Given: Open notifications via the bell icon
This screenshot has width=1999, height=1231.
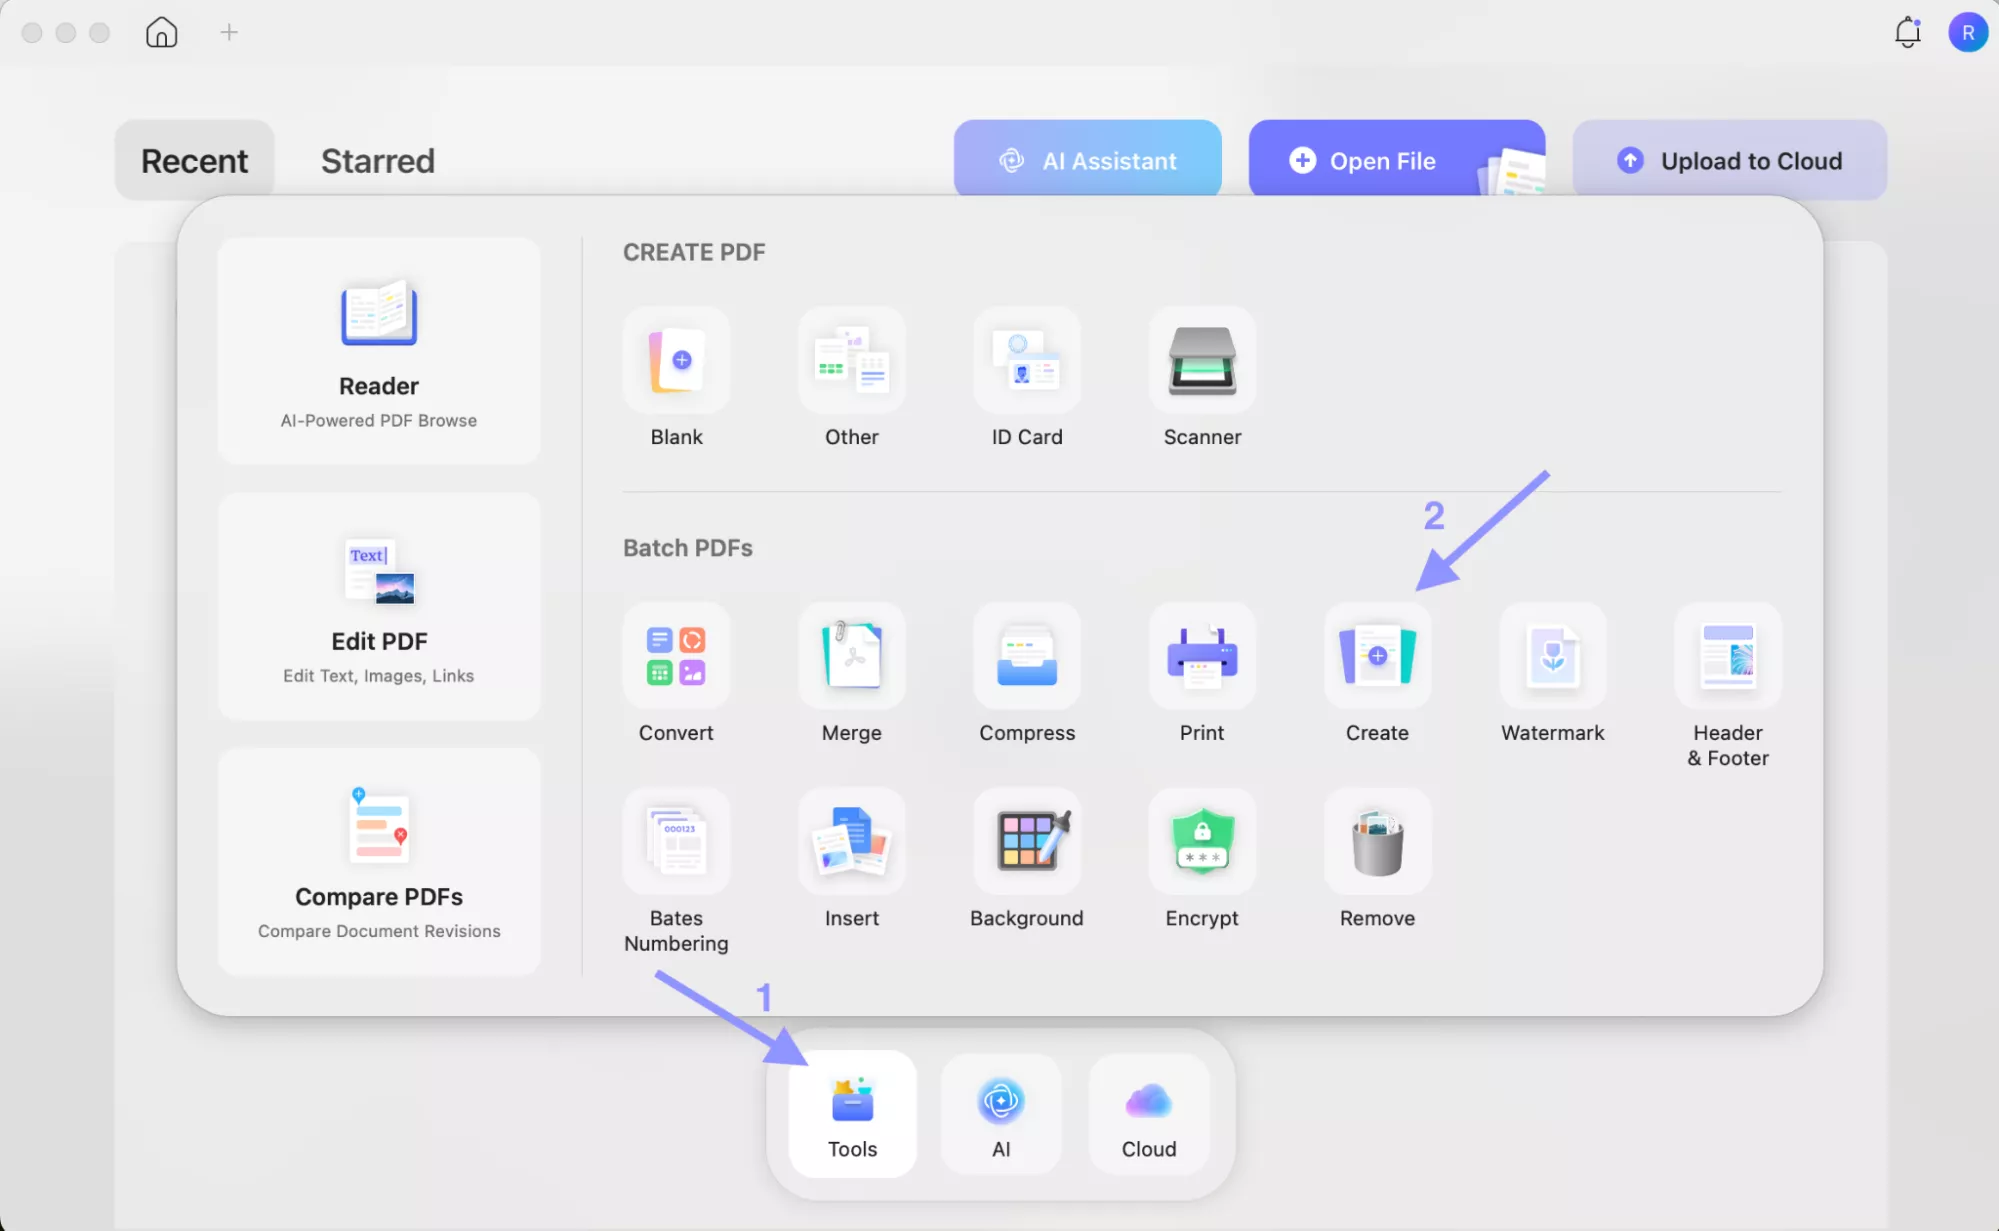Looking at the screenshot, I should click(x=1907, y=32).
